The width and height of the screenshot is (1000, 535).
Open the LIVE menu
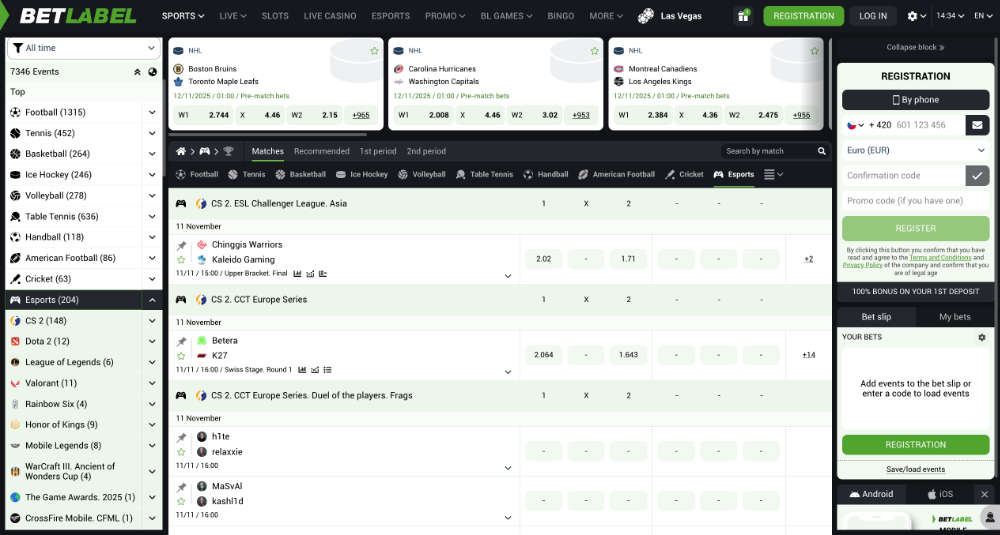pos(233,16)
